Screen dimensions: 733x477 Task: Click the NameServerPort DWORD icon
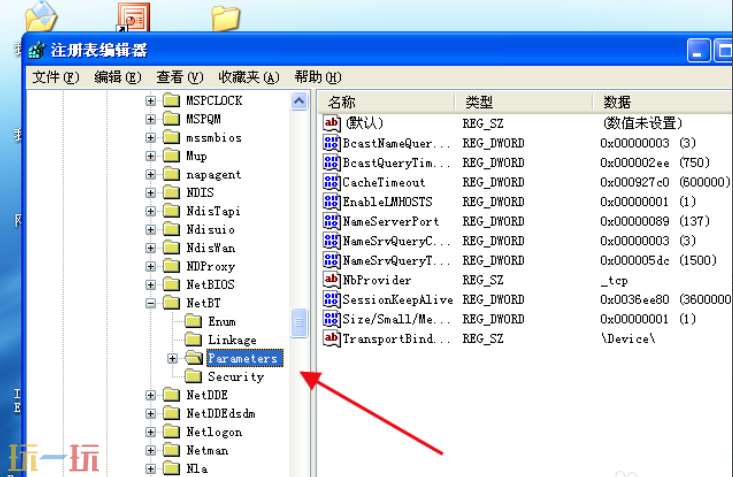pos(331,221)
